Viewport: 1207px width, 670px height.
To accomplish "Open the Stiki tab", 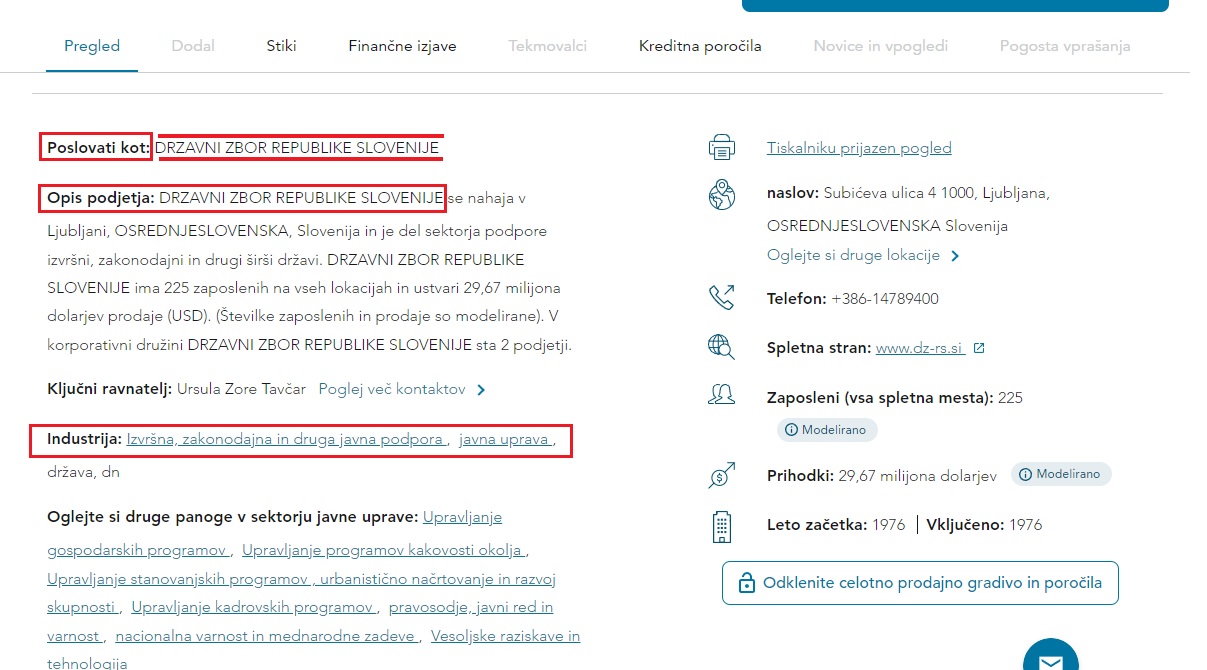I will 282,46.
